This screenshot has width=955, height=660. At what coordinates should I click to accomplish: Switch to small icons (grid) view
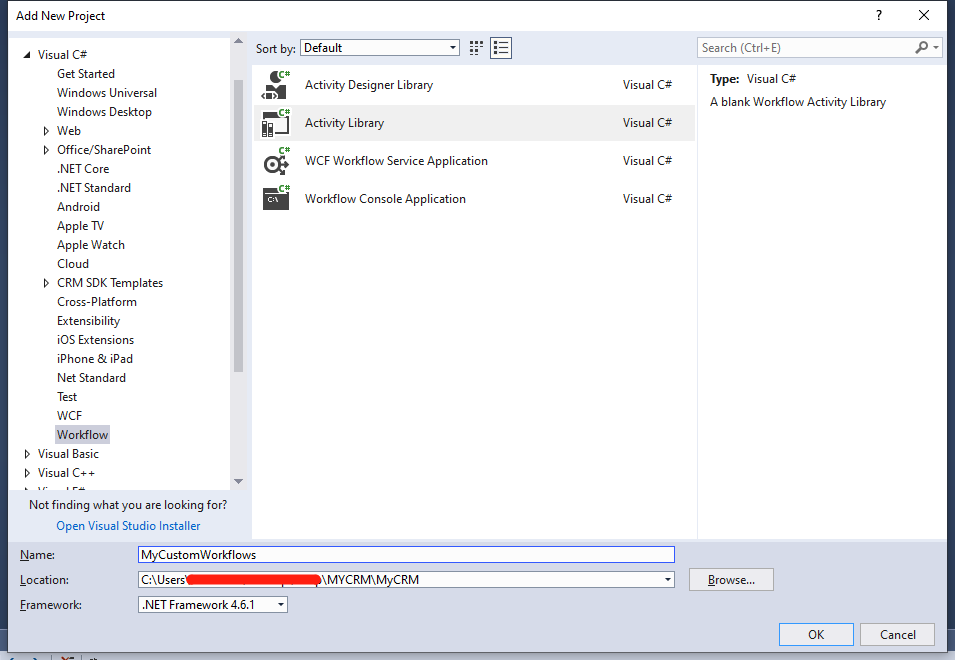476,48
